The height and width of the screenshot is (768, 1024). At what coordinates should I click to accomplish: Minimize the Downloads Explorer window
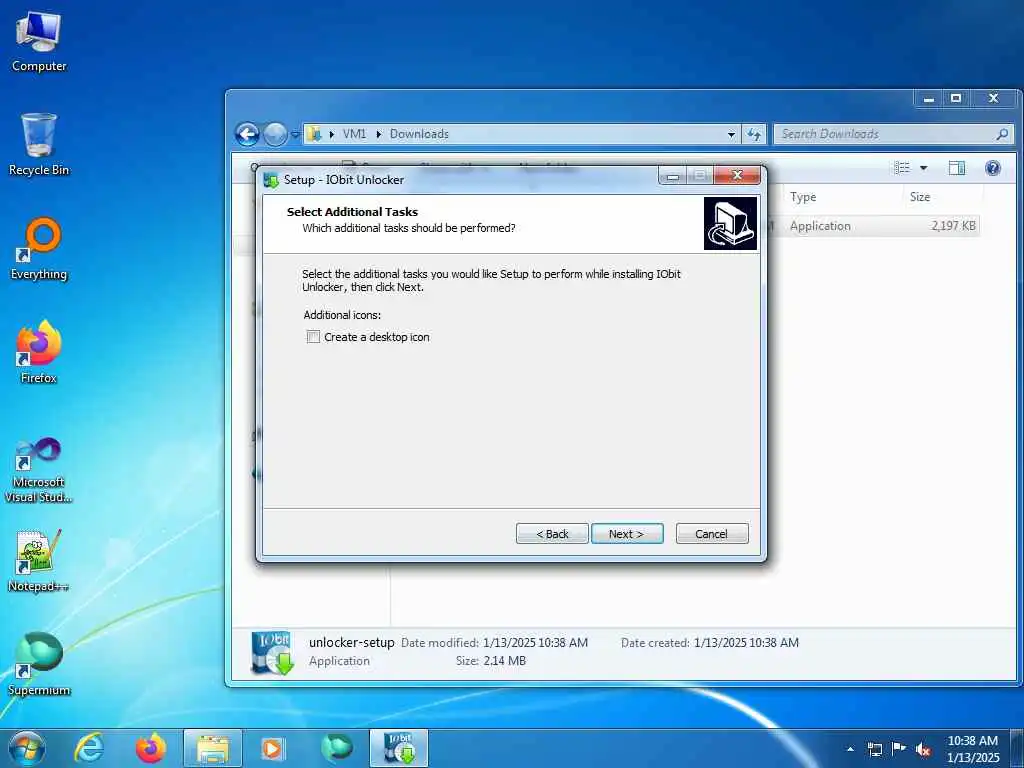tap(929, 99)
